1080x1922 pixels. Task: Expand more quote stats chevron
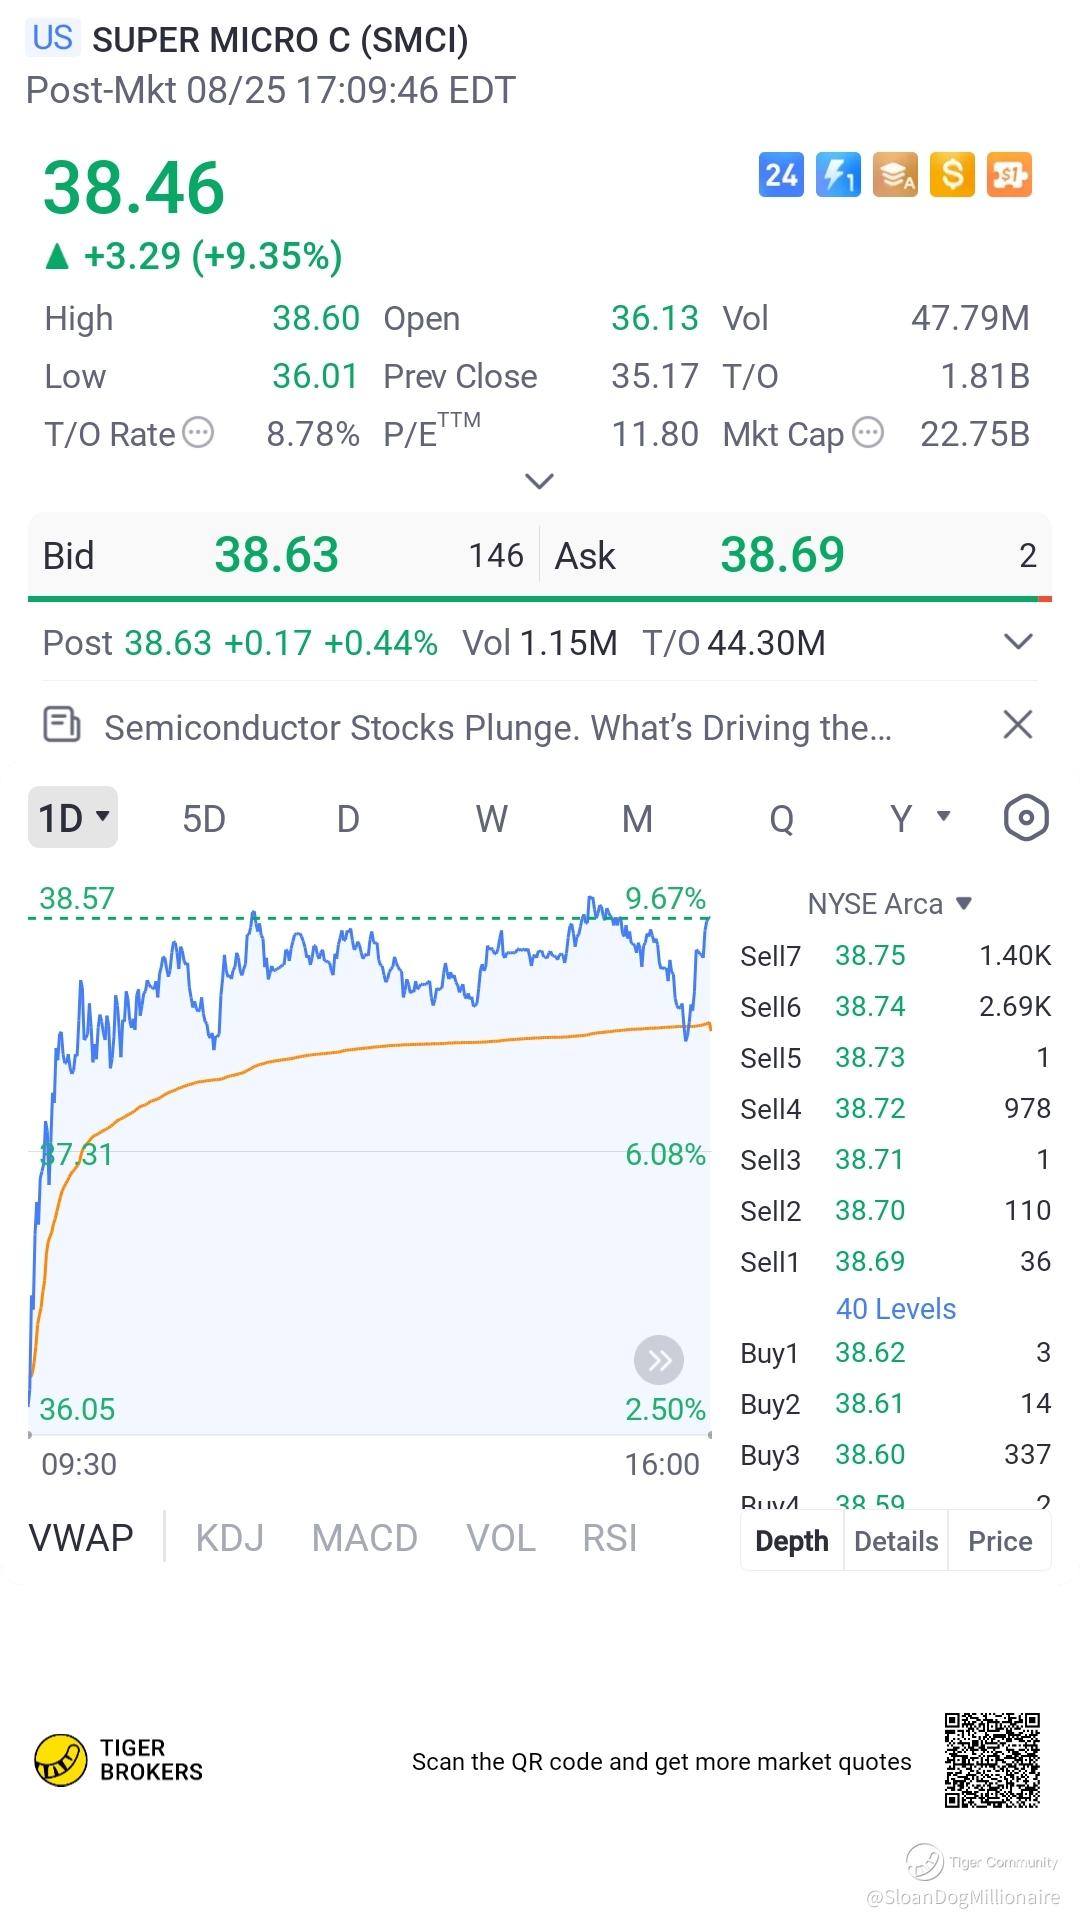point(539,482)
